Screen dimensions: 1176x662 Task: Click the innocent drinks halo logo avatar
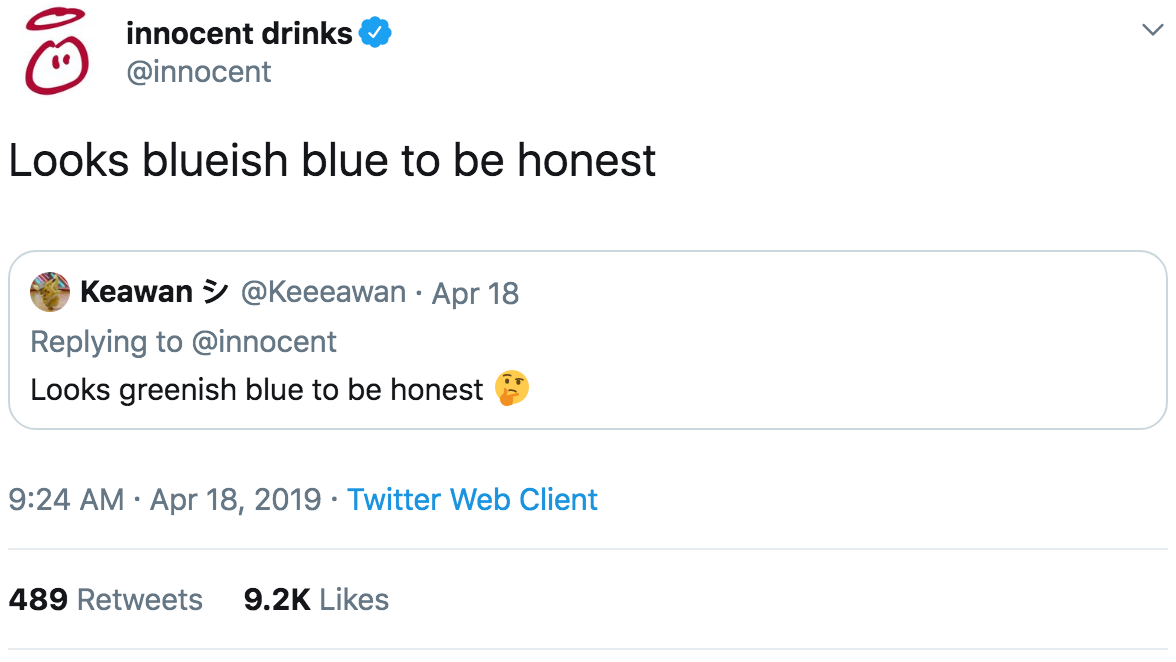[56, 54]
